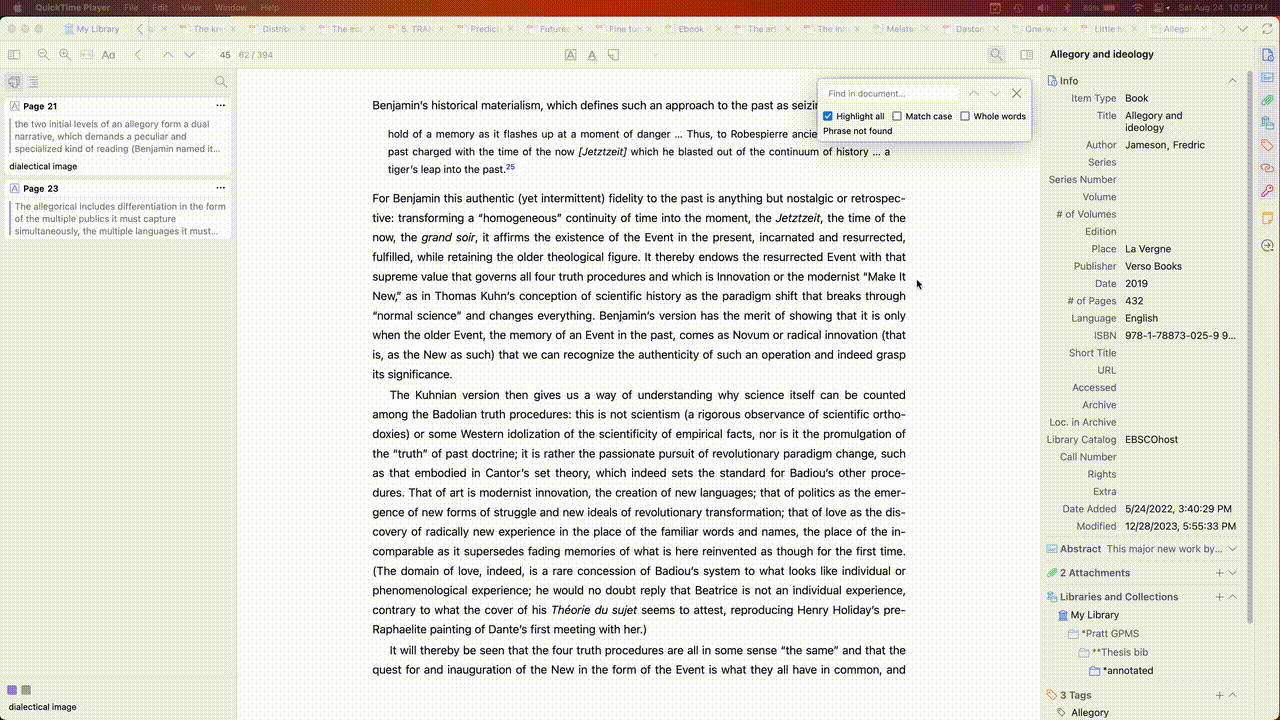Open the *Pratt GPMS collection
Image resolution: width=1280 pixels, height=720 pixels.
pos(1110,633)
